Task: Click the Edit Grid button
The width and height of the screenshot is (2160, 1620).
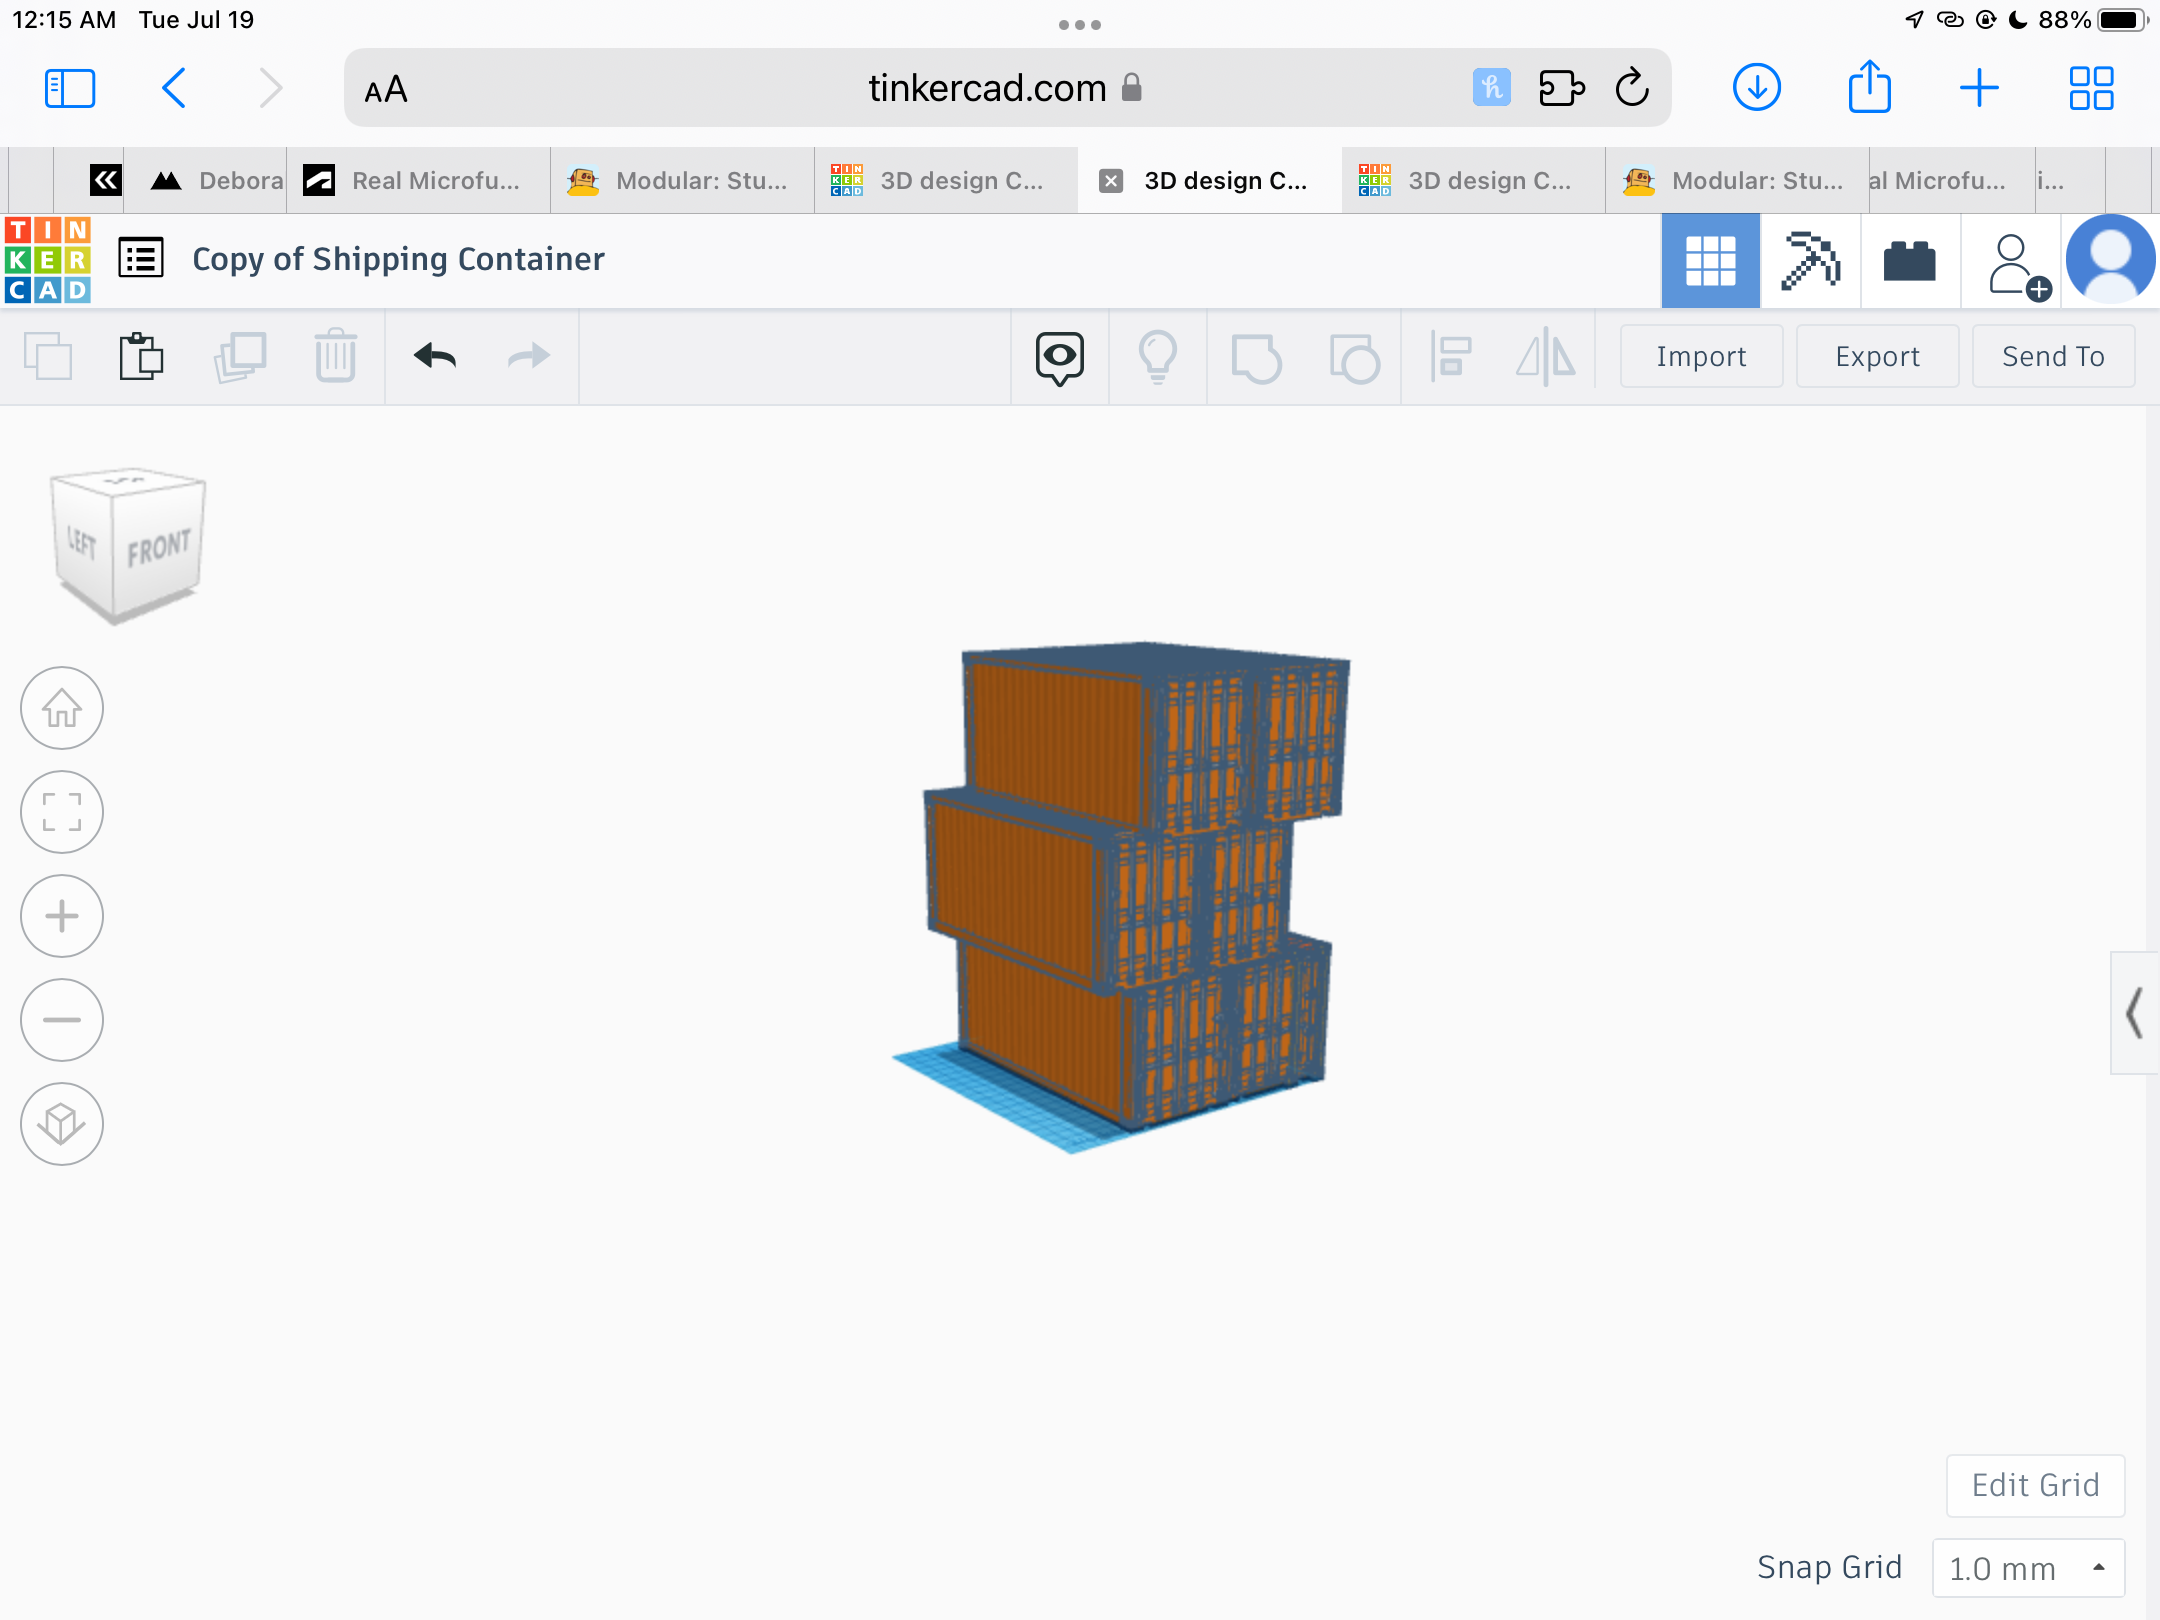Action: tap(2035, 1485)
